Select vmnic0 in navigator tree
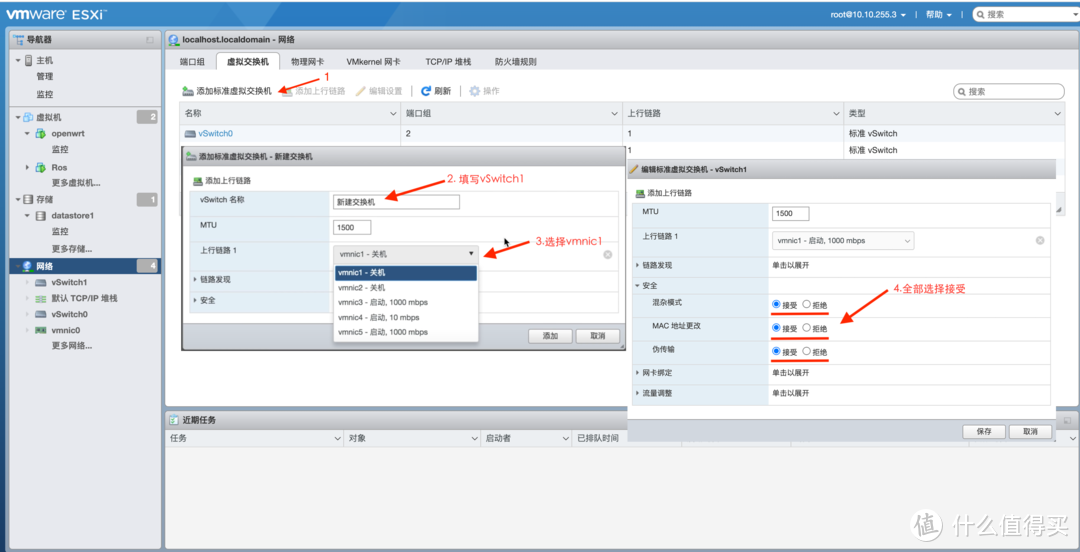Viewport: 1080px width, 552px height. pos(65,330)
